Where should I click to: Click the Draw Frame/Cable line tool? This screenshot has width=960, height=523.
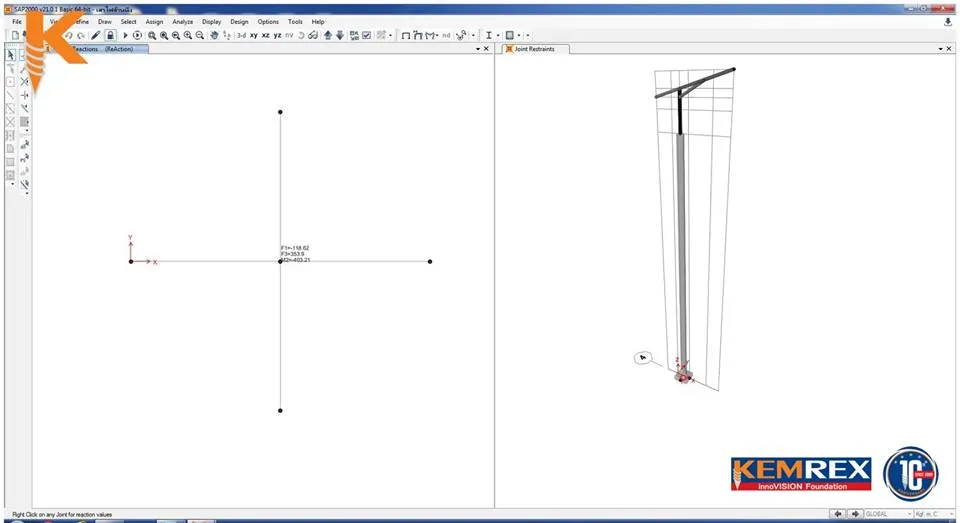10,95
